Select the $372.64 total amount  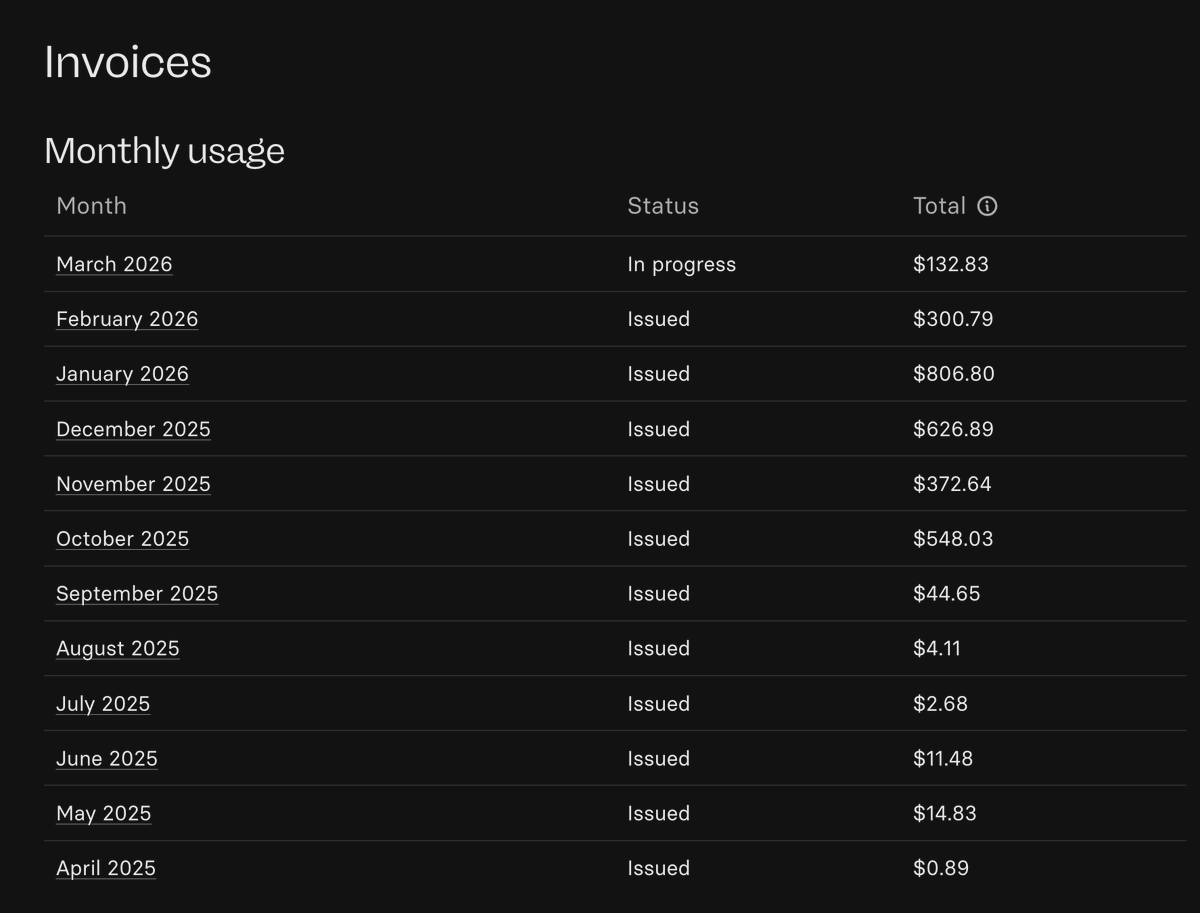(x=952, y=484)
